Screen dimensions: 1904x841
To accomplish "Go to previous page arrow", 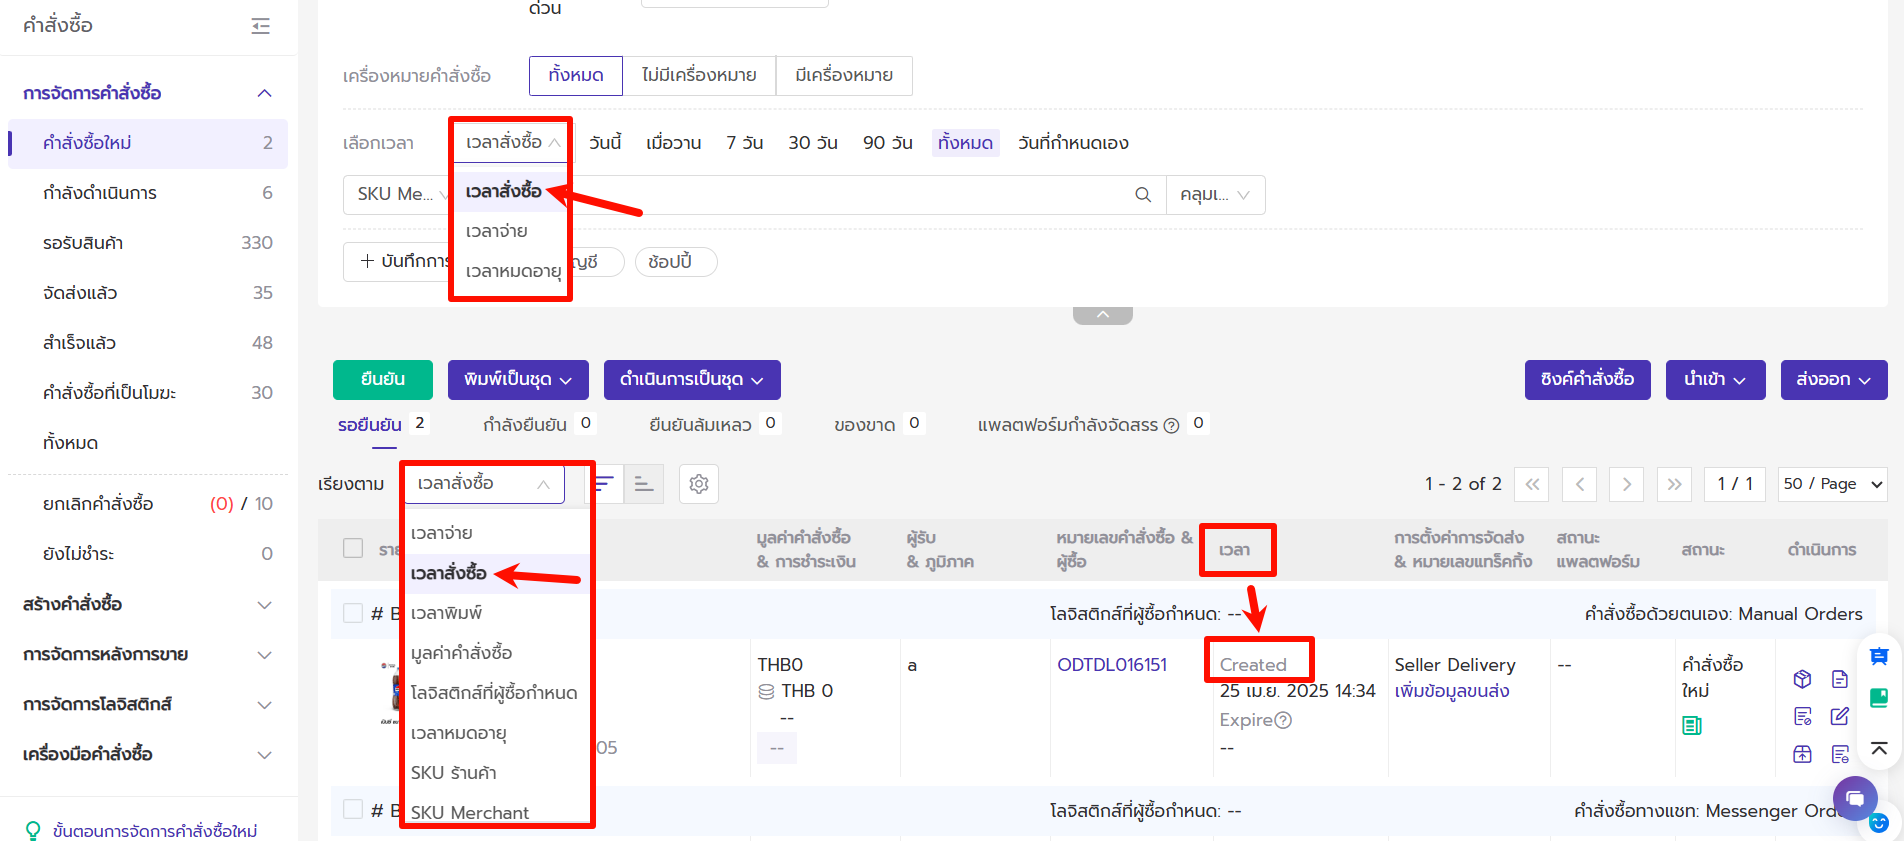I will 1579,484.
